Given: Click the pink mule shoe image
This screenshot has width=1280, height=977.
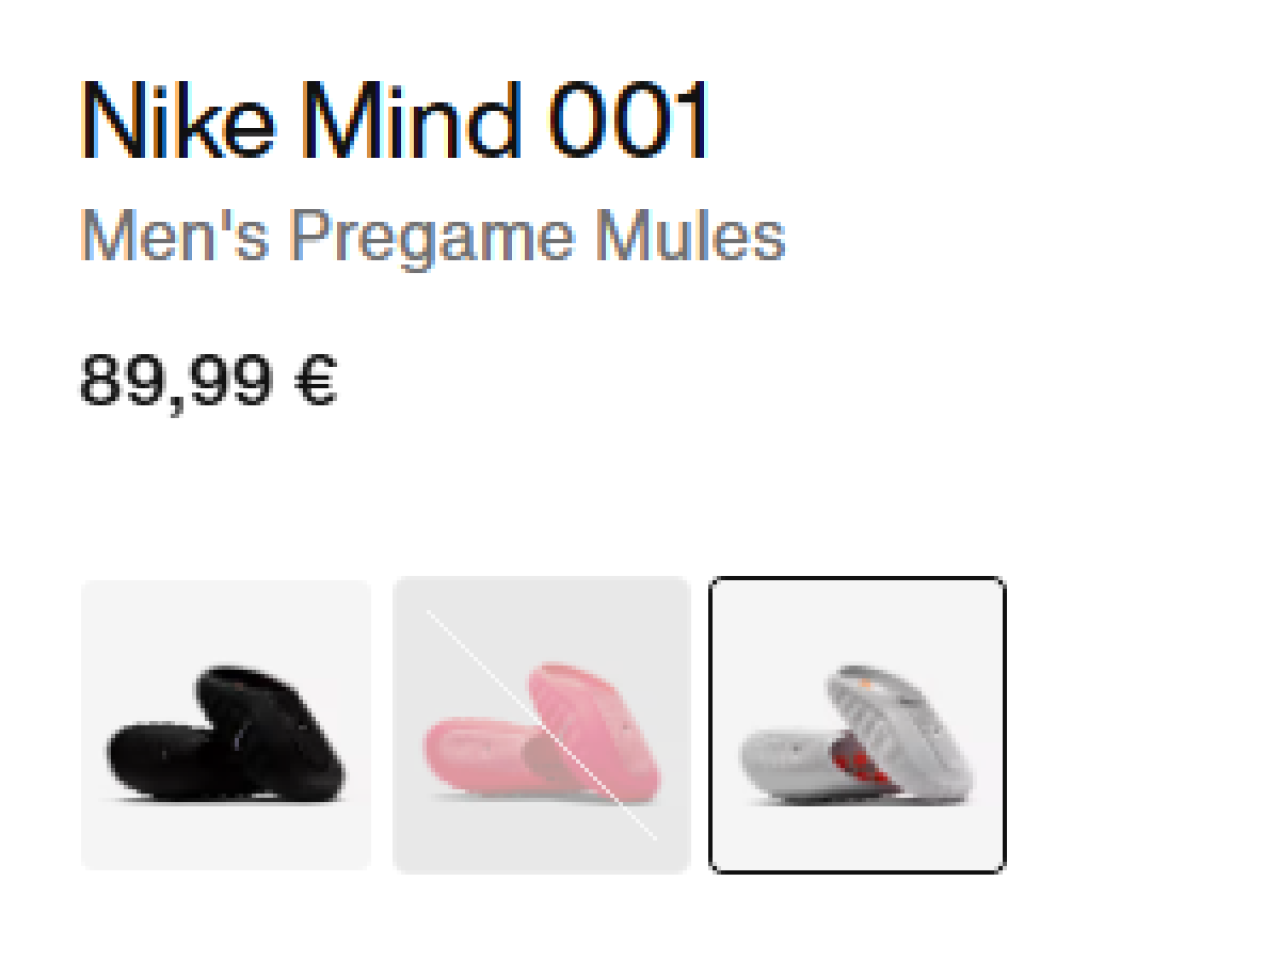Looking at the screenshot, I should pyautogui.click(x=541, y=732).
